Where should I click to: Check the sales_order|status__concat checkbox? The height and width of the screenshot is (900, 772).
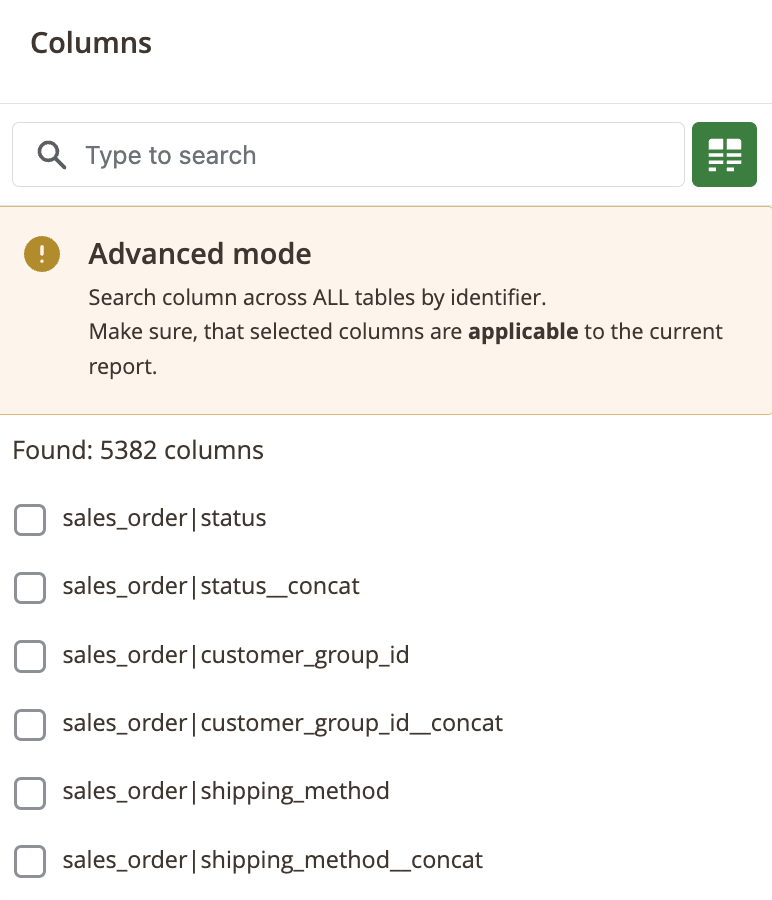coord(30,588)
